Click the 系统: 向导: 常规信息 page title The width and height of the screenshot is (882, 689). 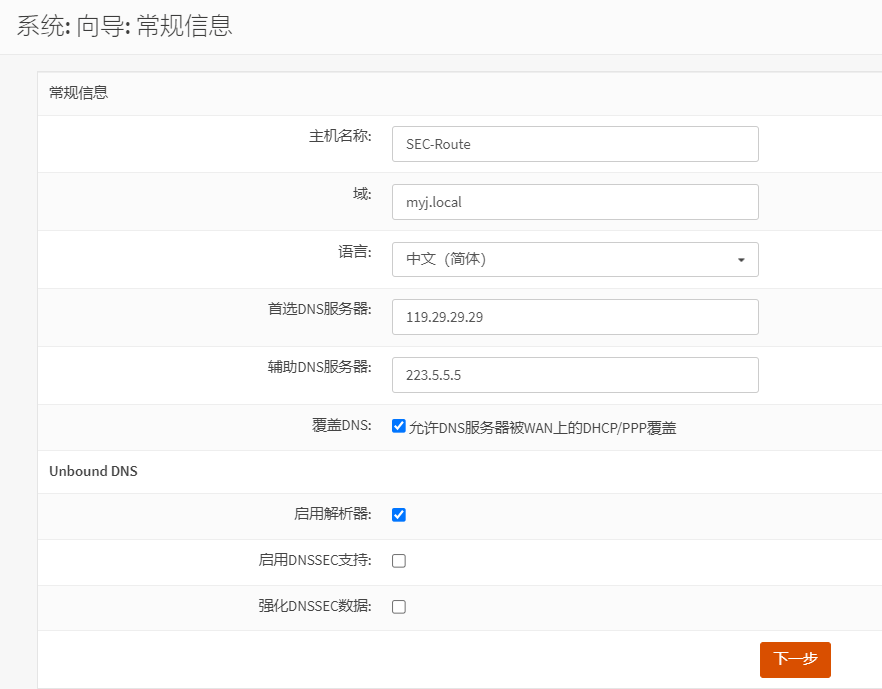(125, 26)
